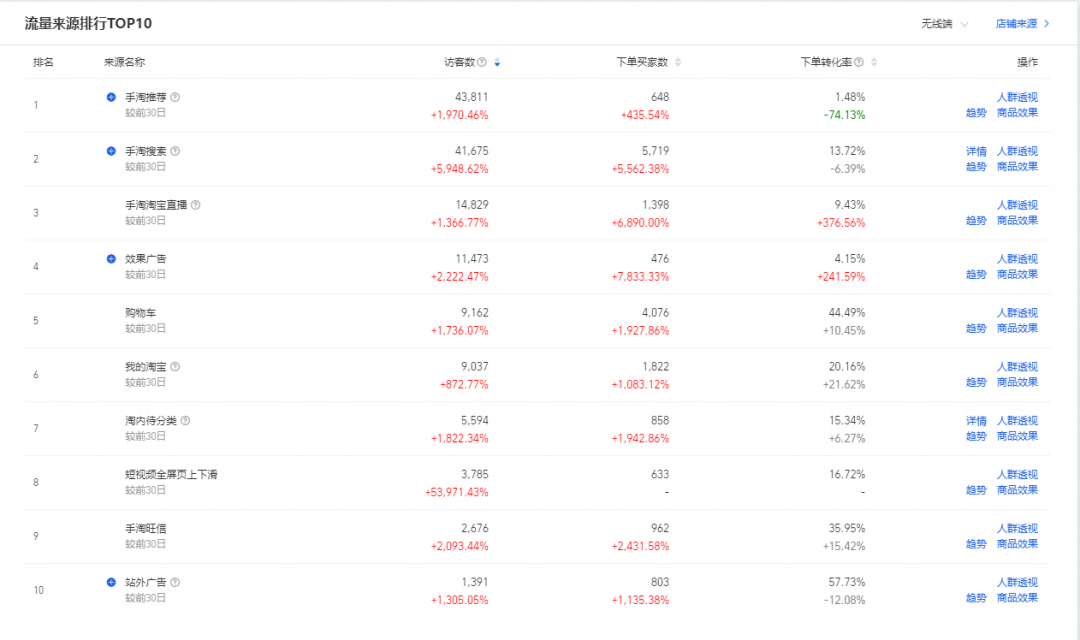Open 人群透视 for 手淘旺信 row
1080x640 pixels.
click(1017, 528)
